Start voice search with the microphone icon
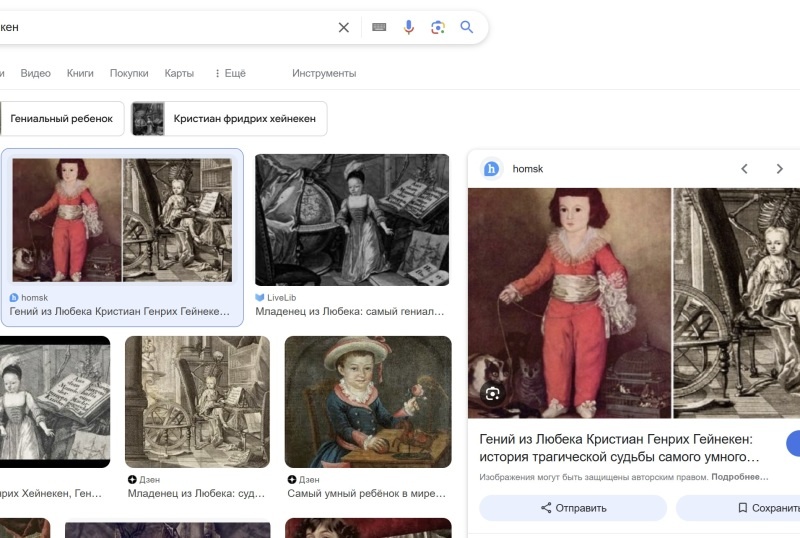The width and height of the screenshot is (800, 538). coord(409,27)
